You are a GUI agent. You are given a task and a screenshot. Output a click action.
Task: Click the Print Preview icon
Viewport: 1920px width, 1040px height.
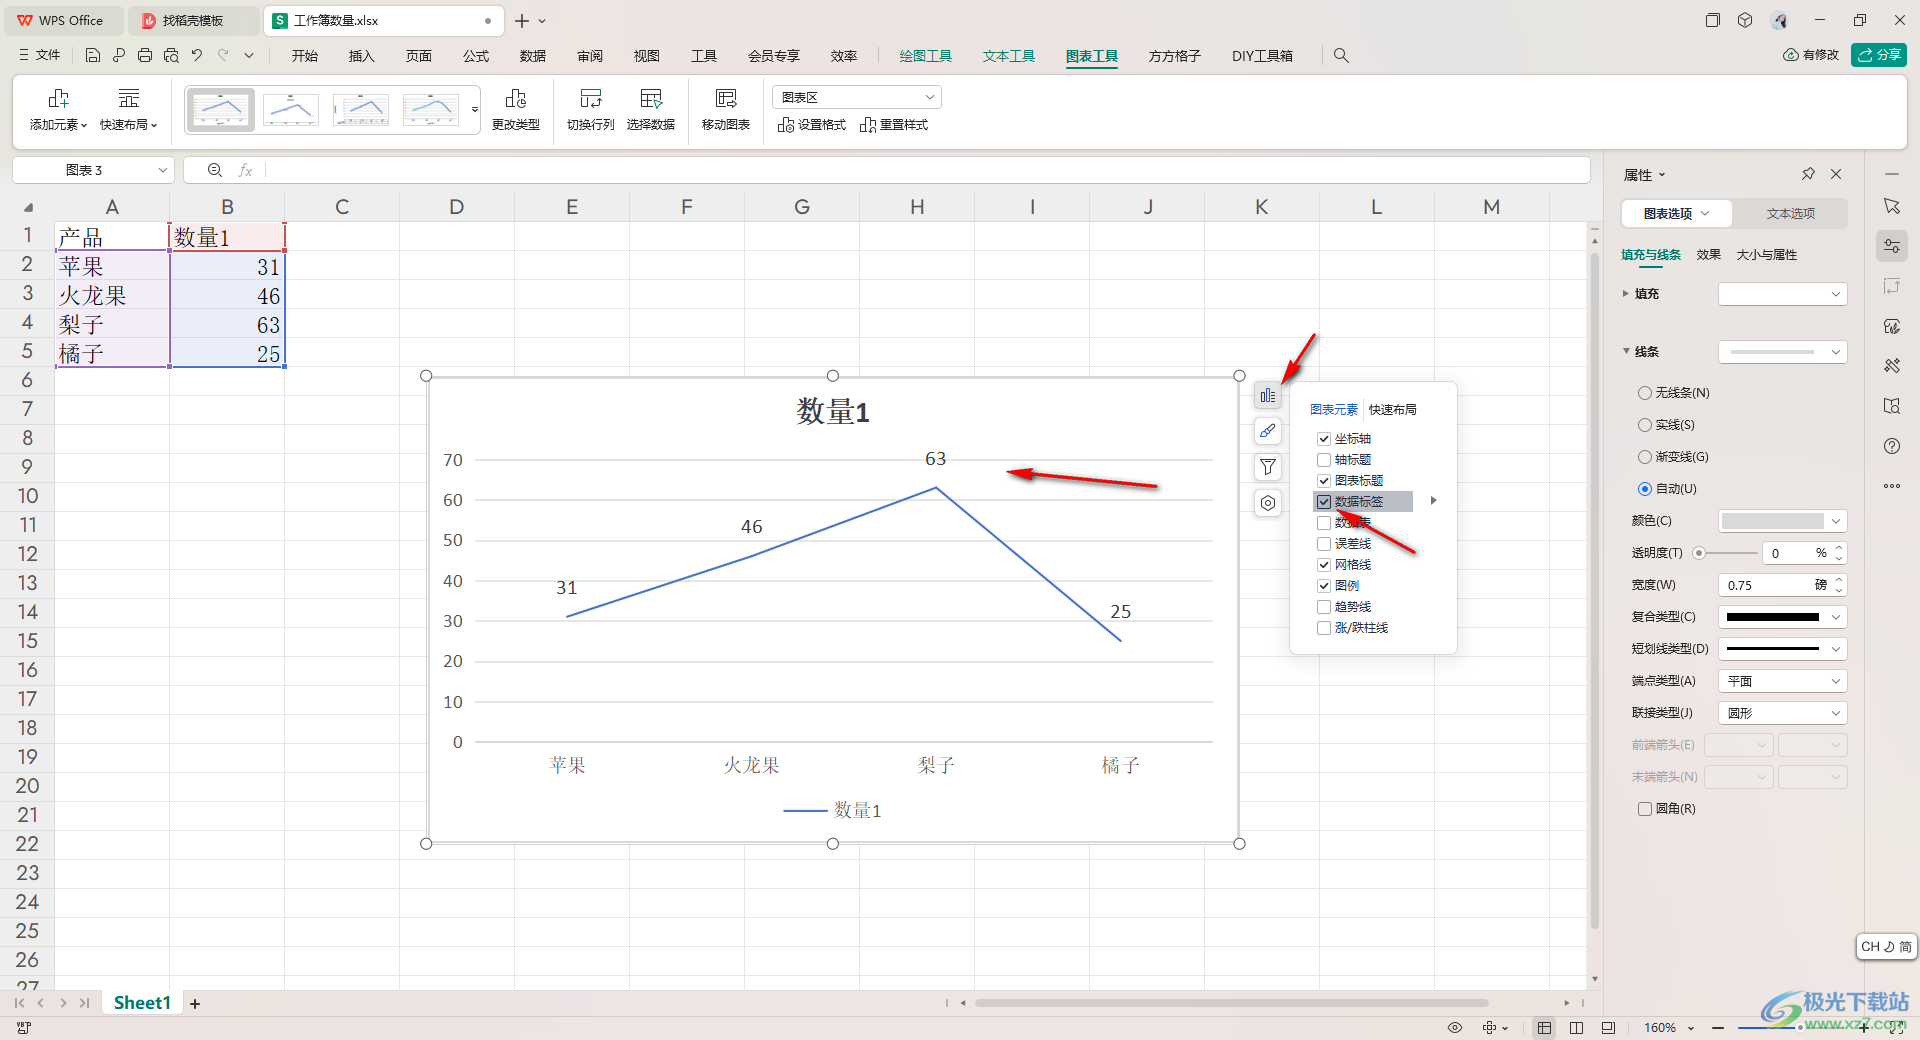pos(171,56)
